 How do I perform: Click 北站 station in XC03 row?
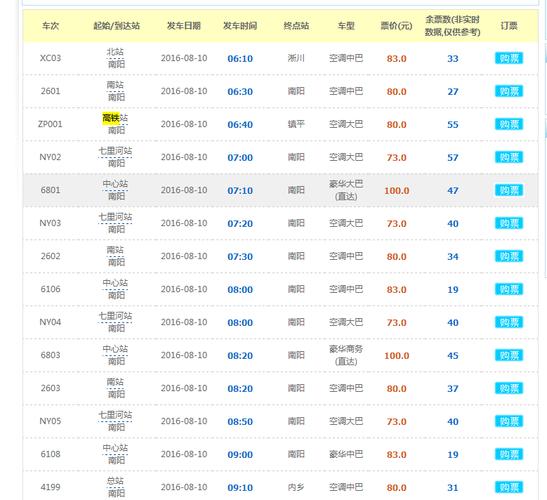pyautogui.click(x=115, y=52)
